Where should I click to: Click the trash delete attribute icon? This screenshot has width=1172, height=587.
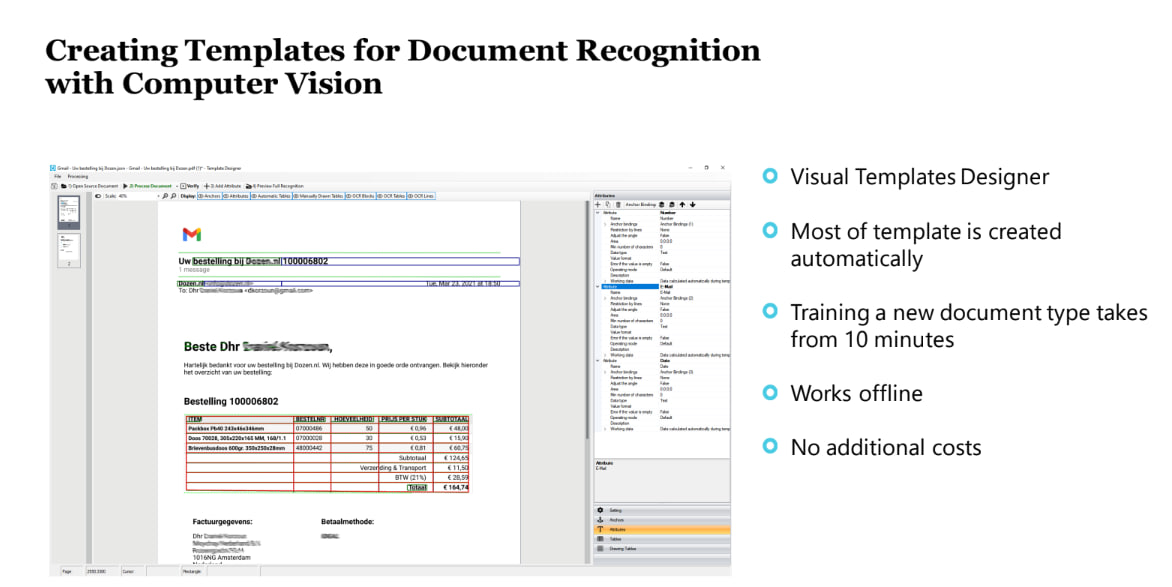pyautogui.click(x=618, y=204)
